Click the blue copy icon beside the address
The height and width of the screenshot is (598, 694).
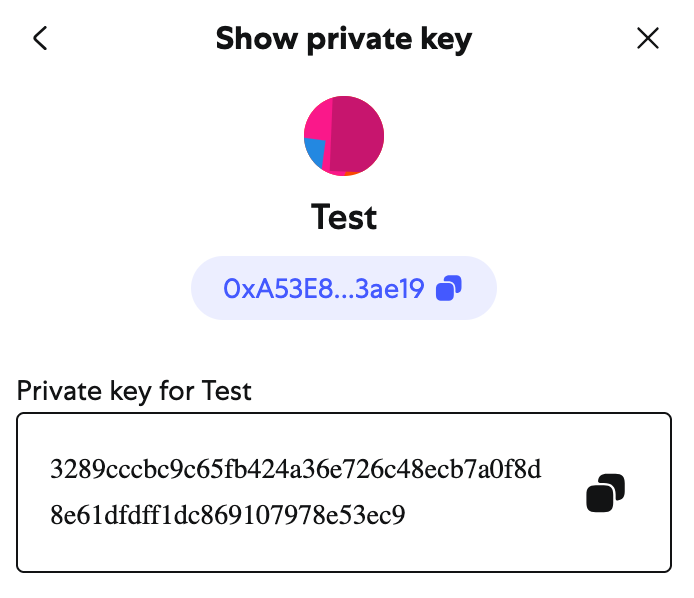coord(449,288)
